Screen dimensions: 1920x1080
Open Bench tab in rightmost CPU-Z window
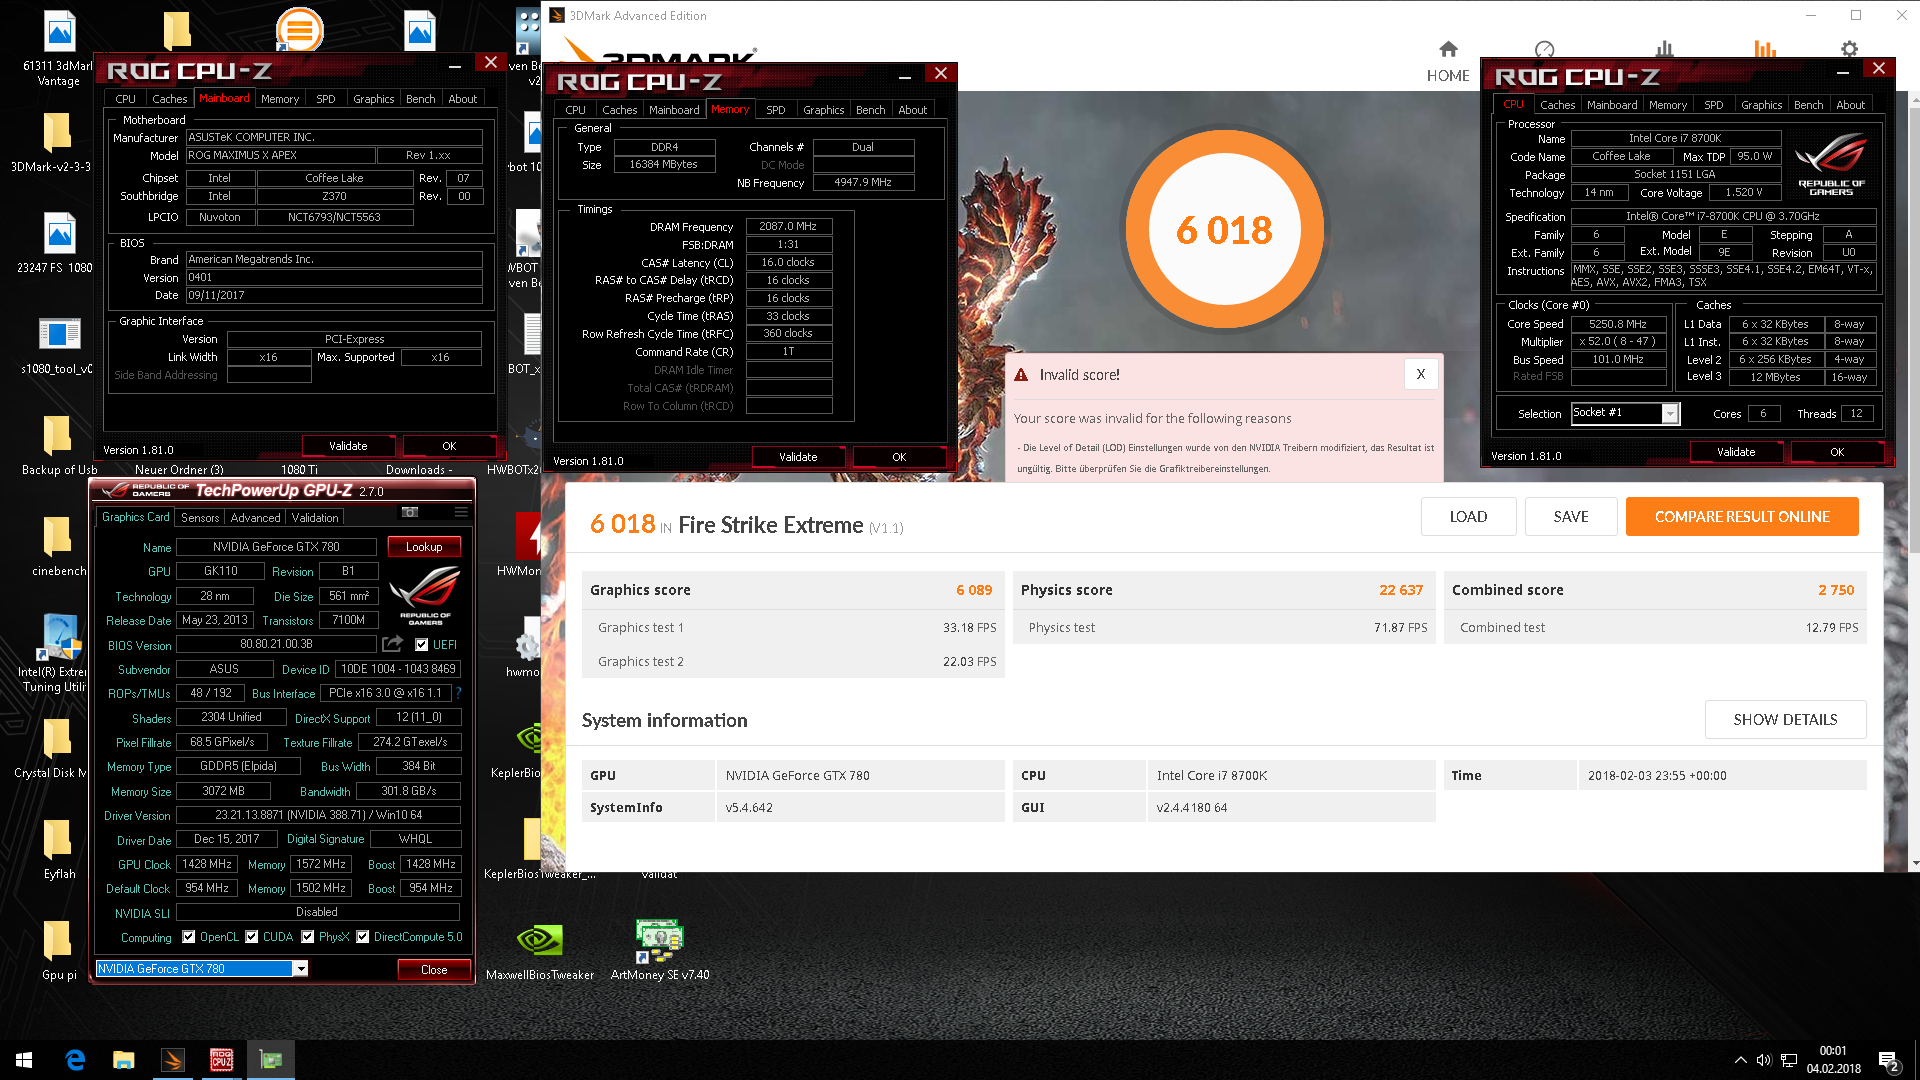point(1808,105)
